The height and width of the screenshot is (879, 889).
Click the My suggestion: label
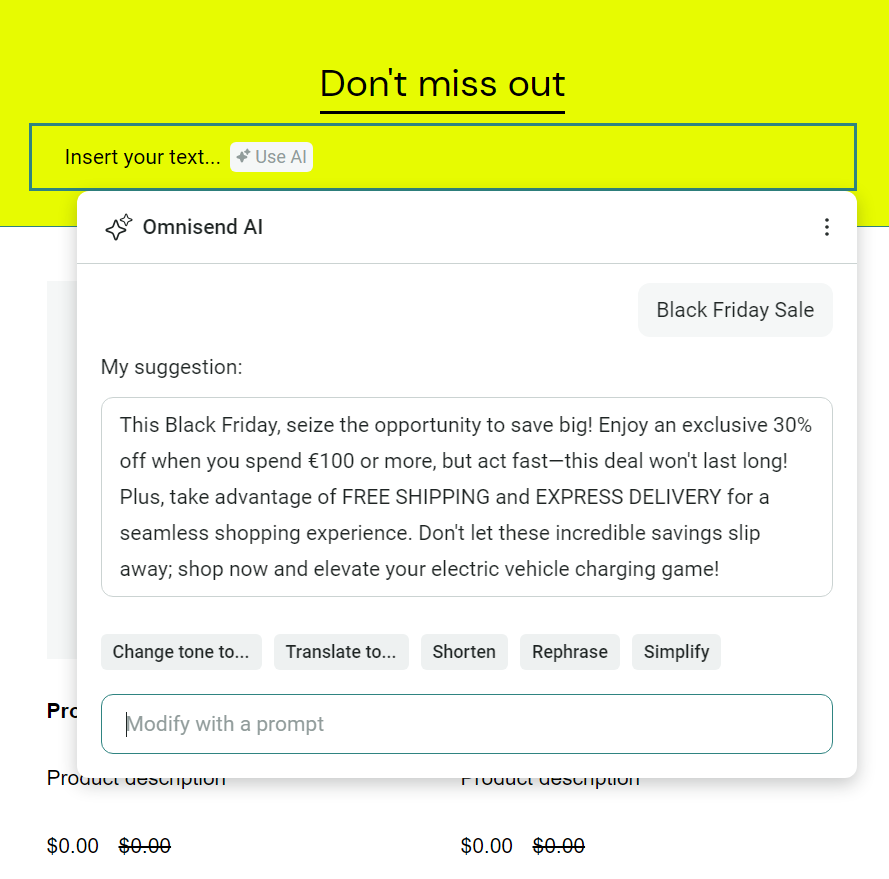[172, 367]
